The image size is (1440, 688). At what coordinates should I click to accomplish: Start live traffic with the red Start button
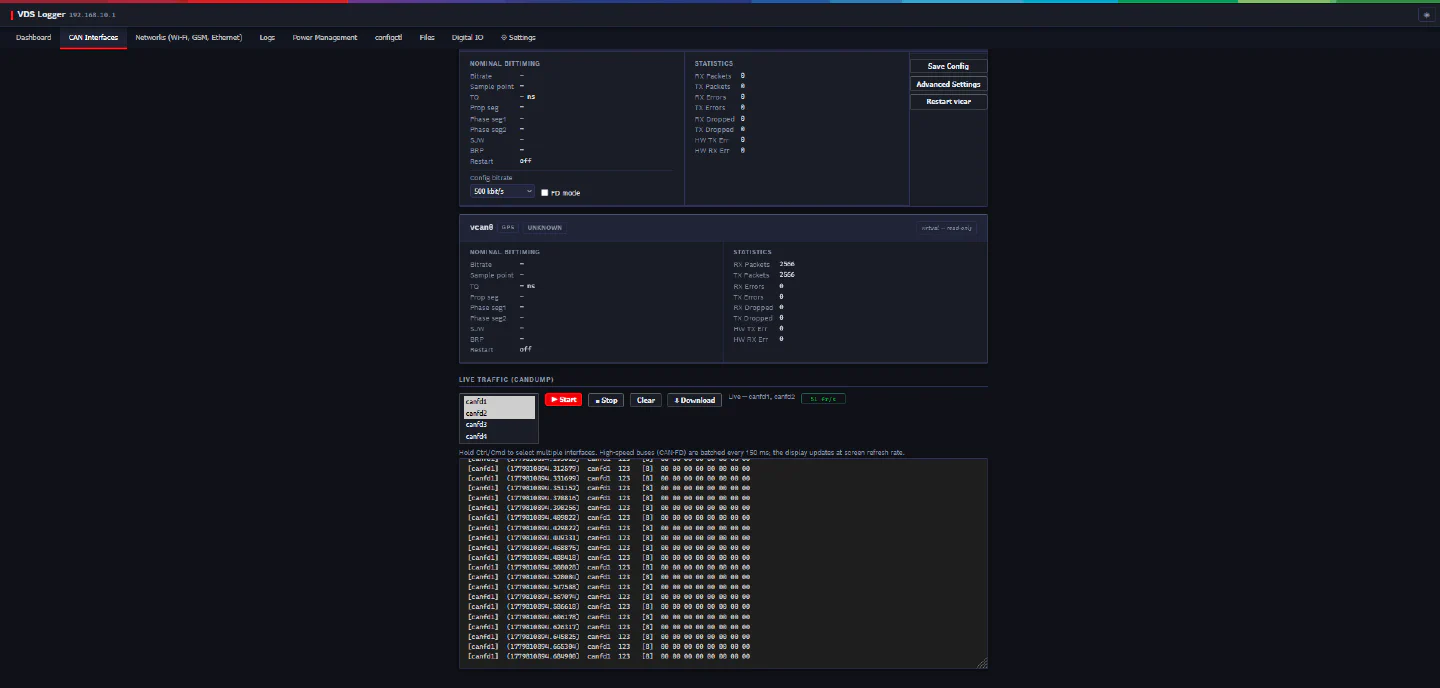point(563,400)
